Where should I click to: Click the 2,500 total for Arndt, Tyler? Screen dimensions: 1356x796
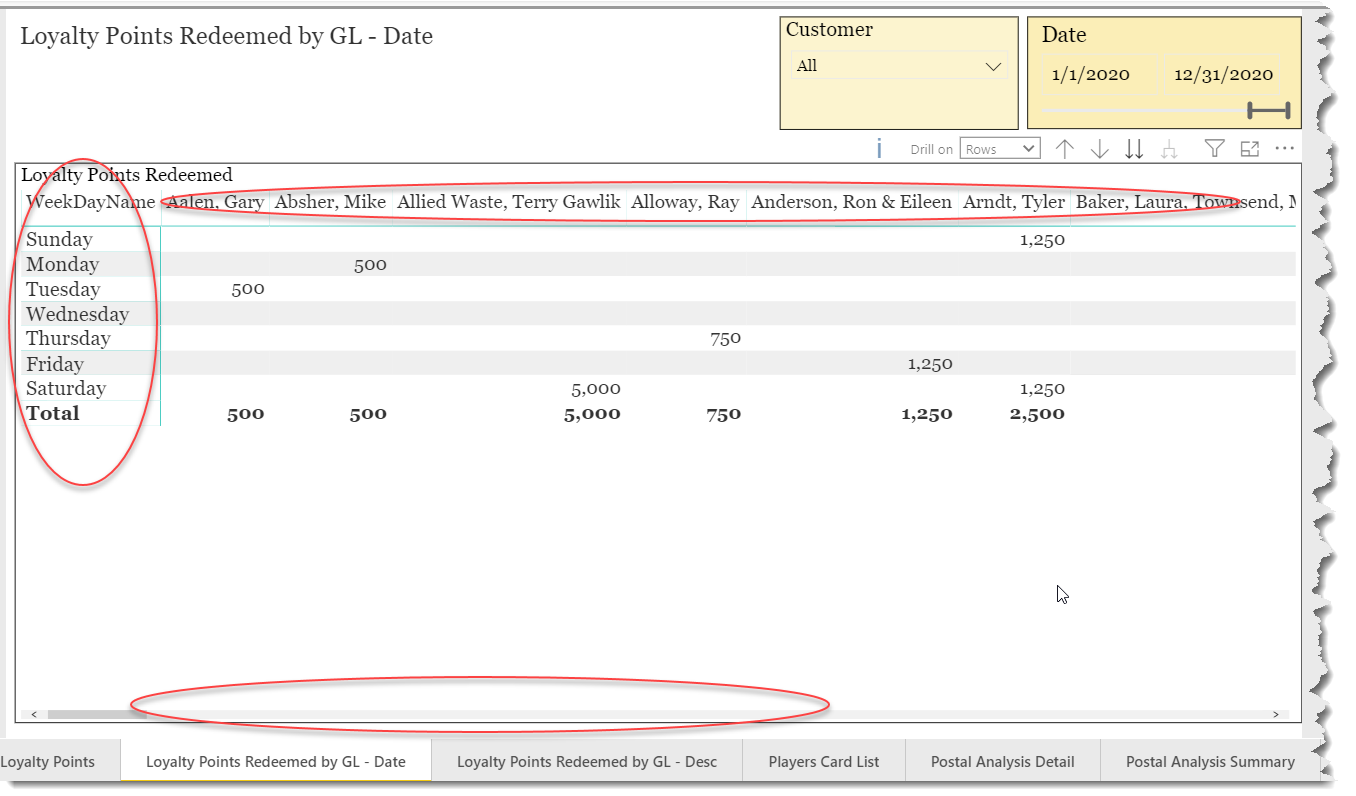[1037, 413]
